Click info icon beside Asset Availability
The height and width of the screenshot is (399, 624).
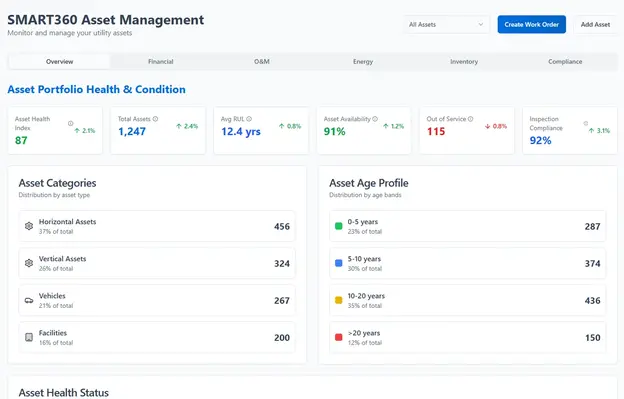coord(375,119)
